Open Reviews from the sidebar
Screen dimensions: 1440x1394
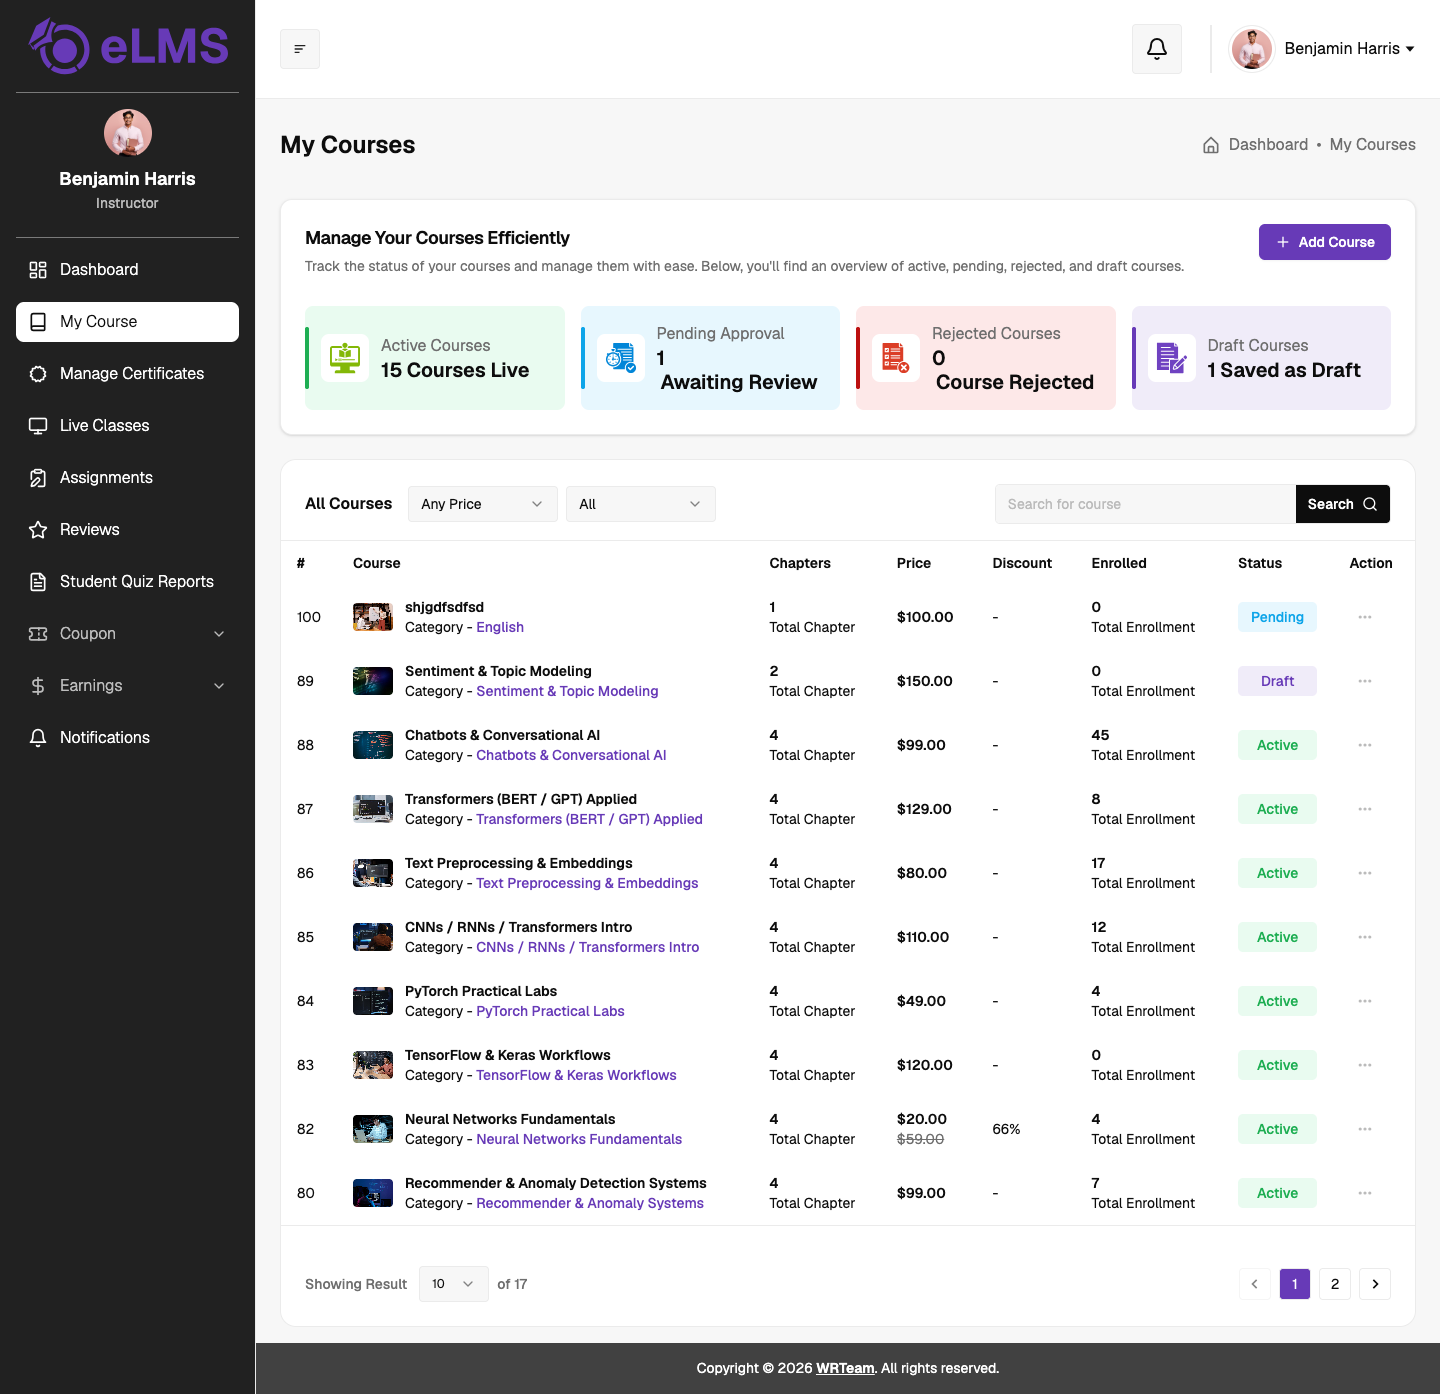point(128,530)
